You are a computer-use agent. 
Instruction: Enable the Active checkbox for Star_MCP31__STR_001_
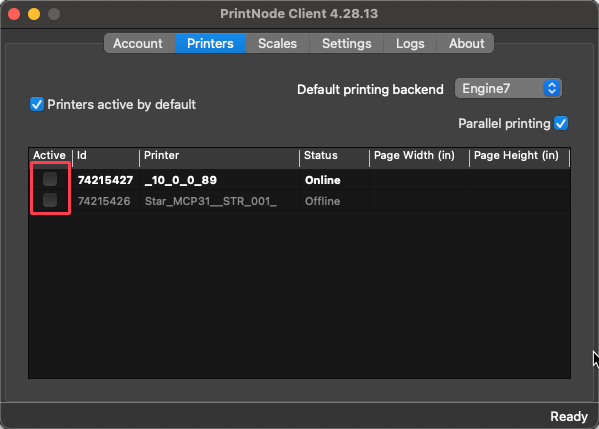[x=50, y=200]
